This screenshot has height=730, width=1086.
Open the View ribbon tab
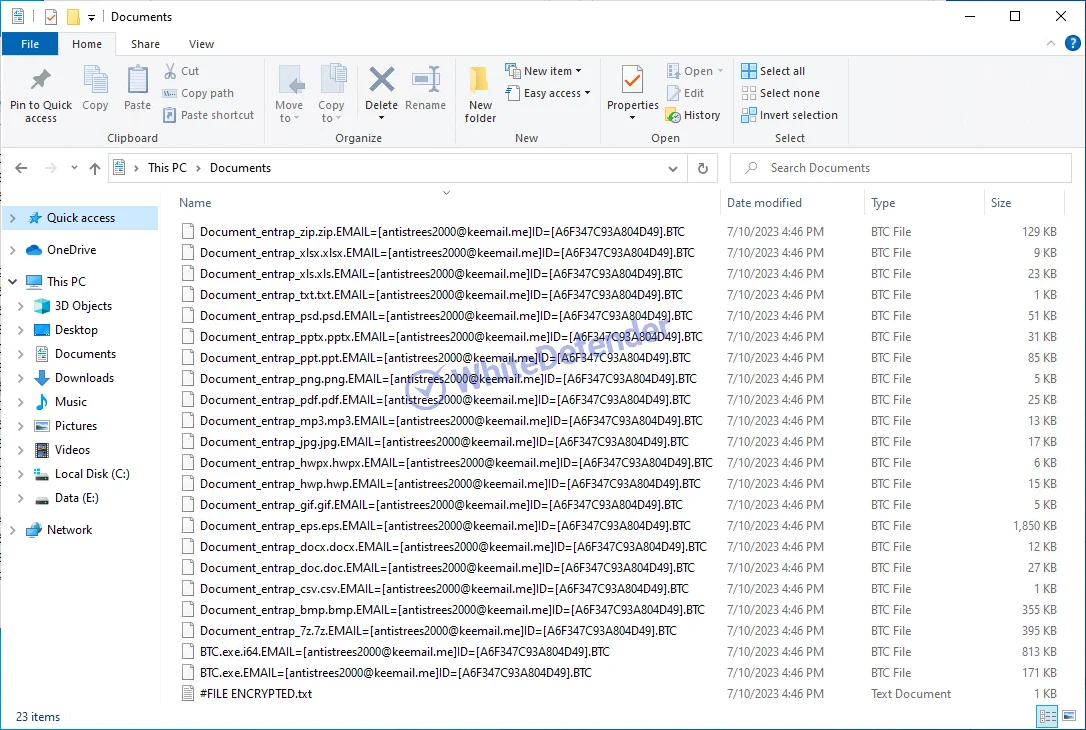point(201,44)
